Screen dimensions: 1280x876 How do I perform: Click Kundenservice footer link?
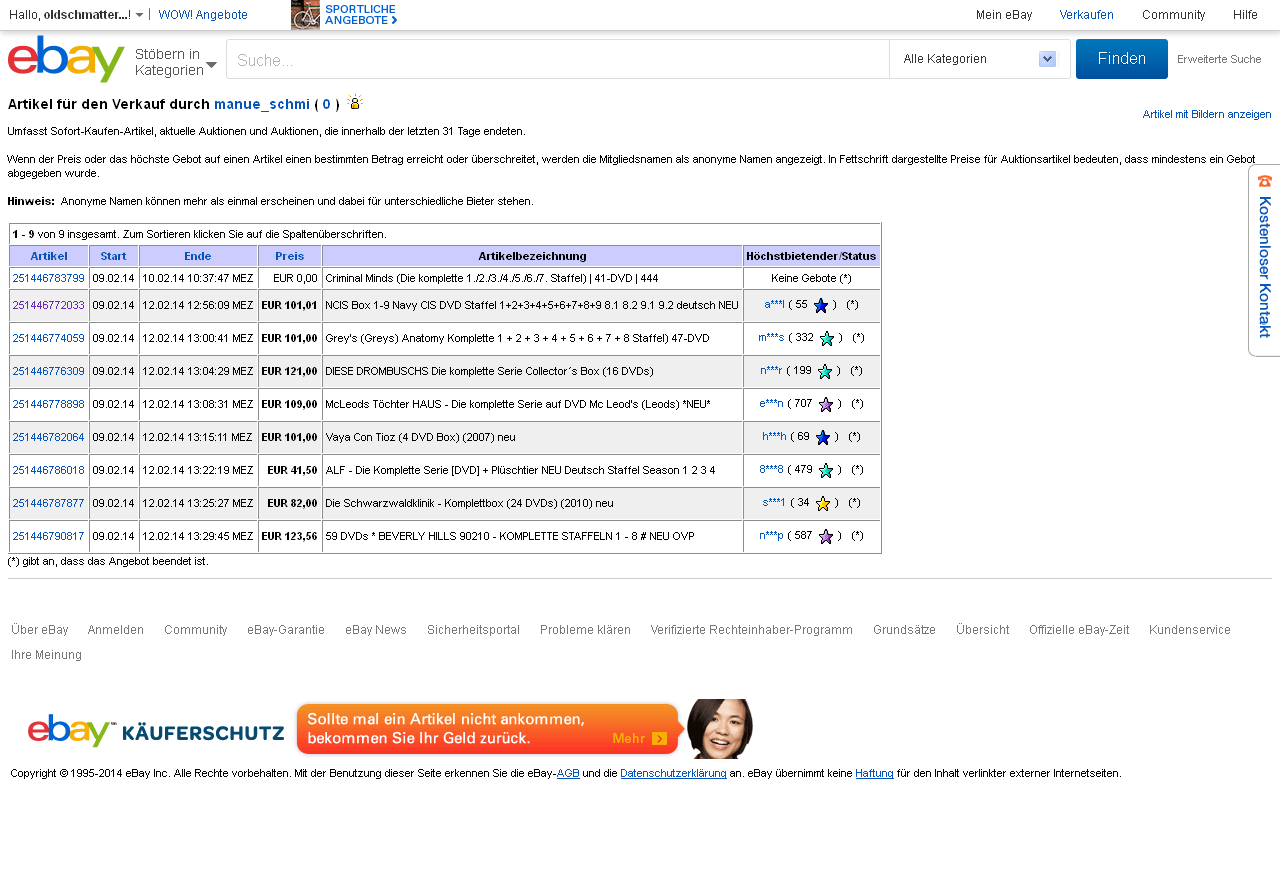1190,630
